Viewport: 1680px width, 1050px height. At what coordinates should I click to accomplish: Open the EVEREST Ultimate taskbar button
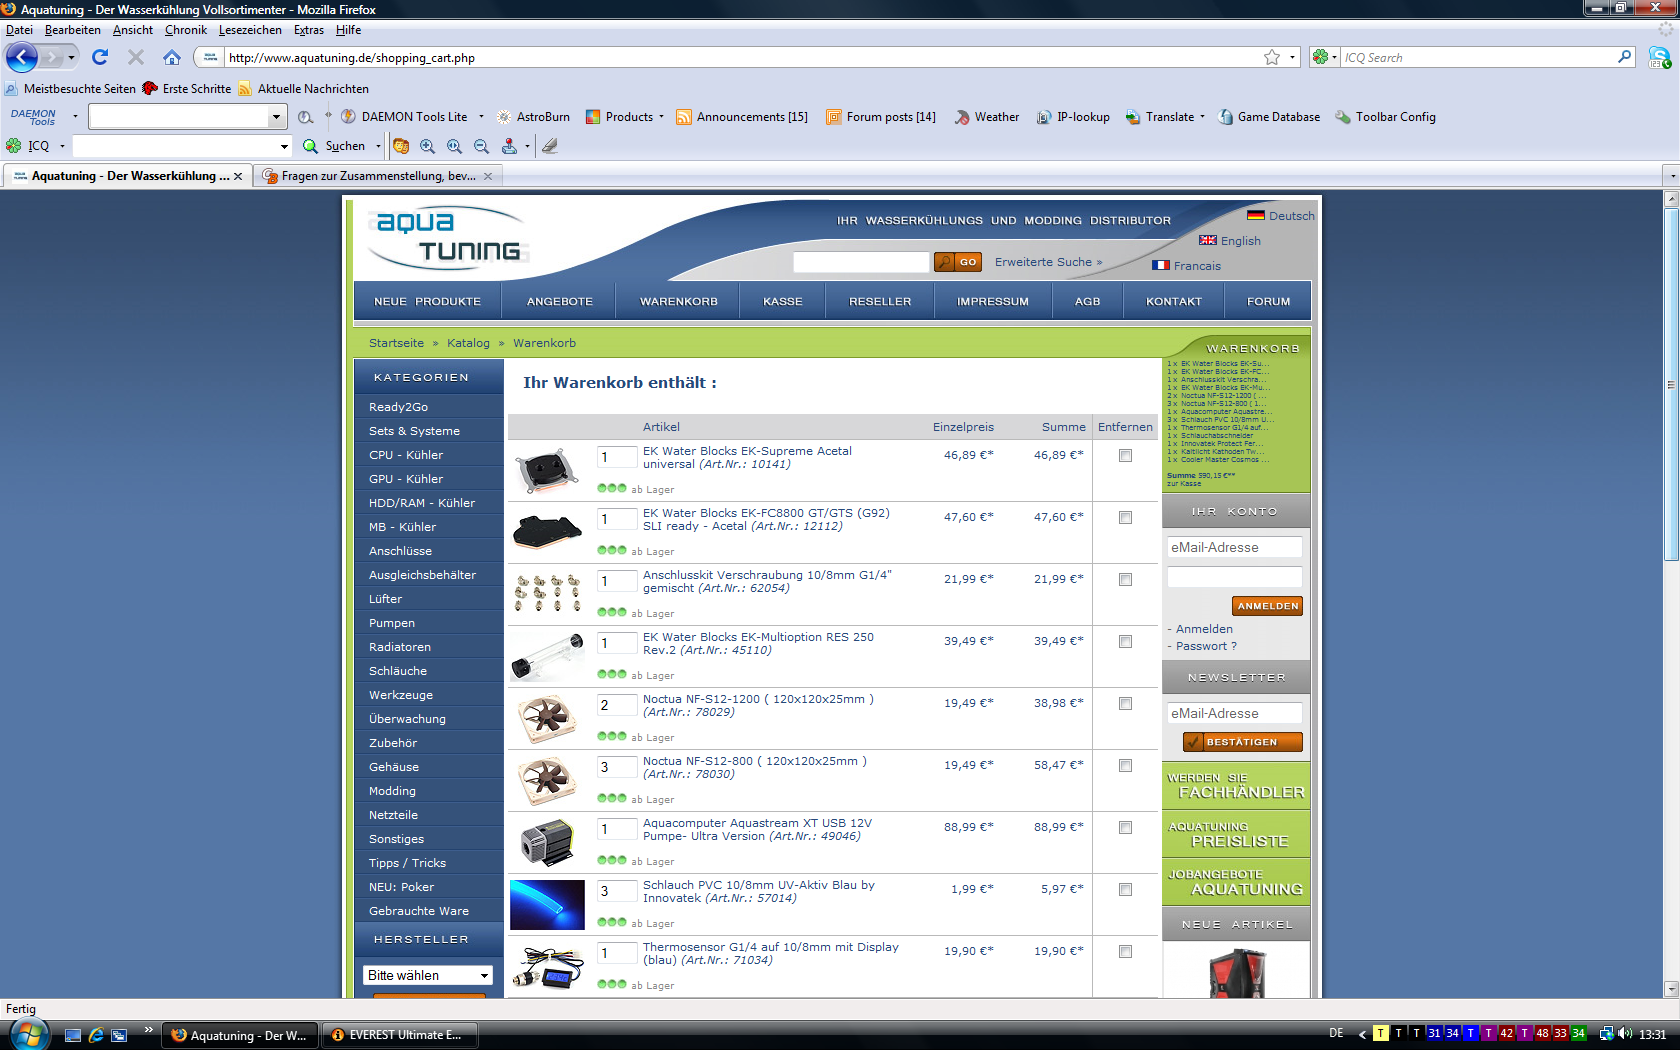[x=400, y=1035]
